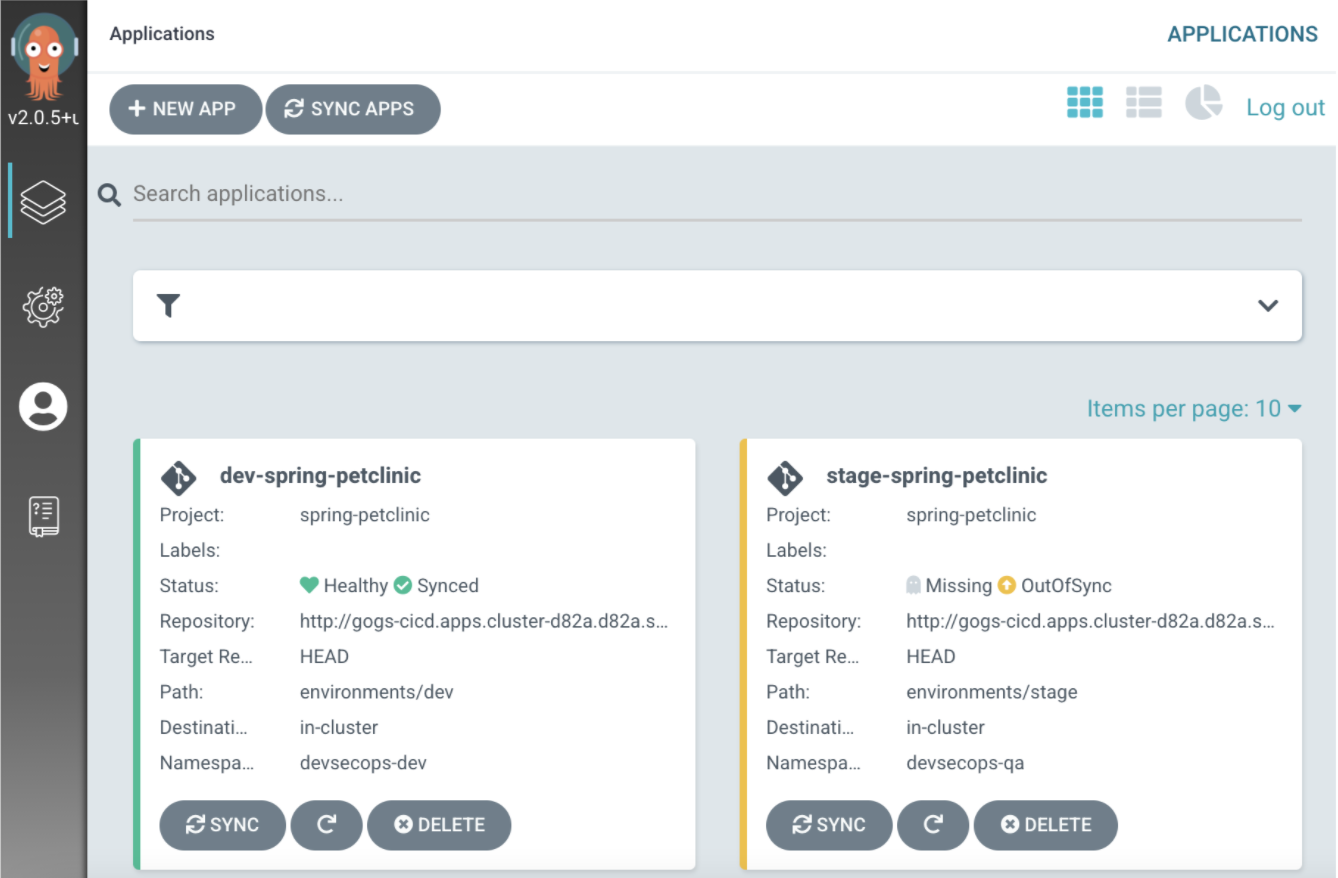Delete the stage-spring-petclinic application

[x=1046, y=824]
